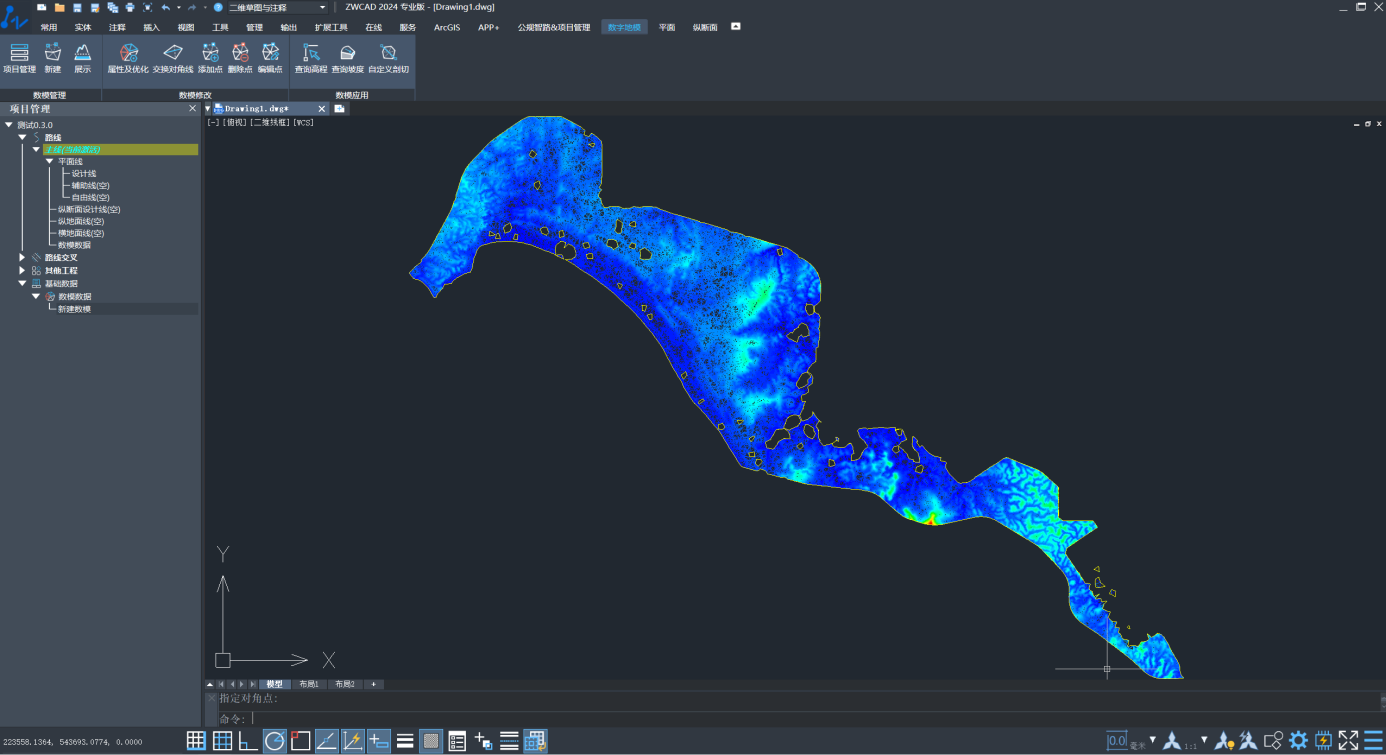Viewport: 1386px width, 755px height.
Task: Click the ZWCAD application logo
Action: 14,17
